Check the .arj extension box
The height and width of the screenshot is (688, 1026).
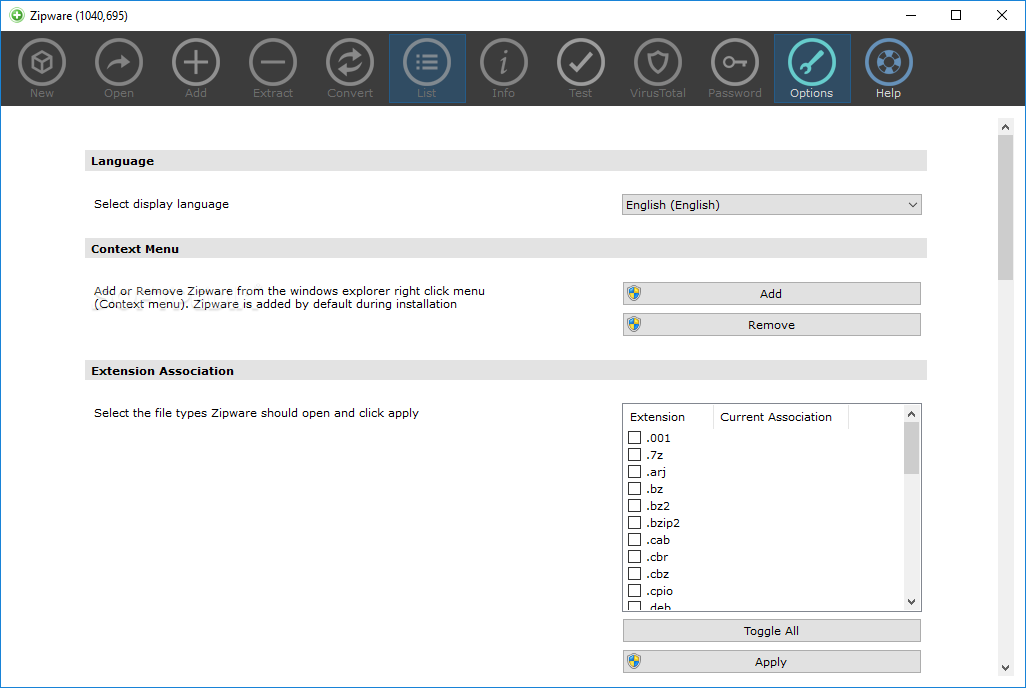(634, 471)
